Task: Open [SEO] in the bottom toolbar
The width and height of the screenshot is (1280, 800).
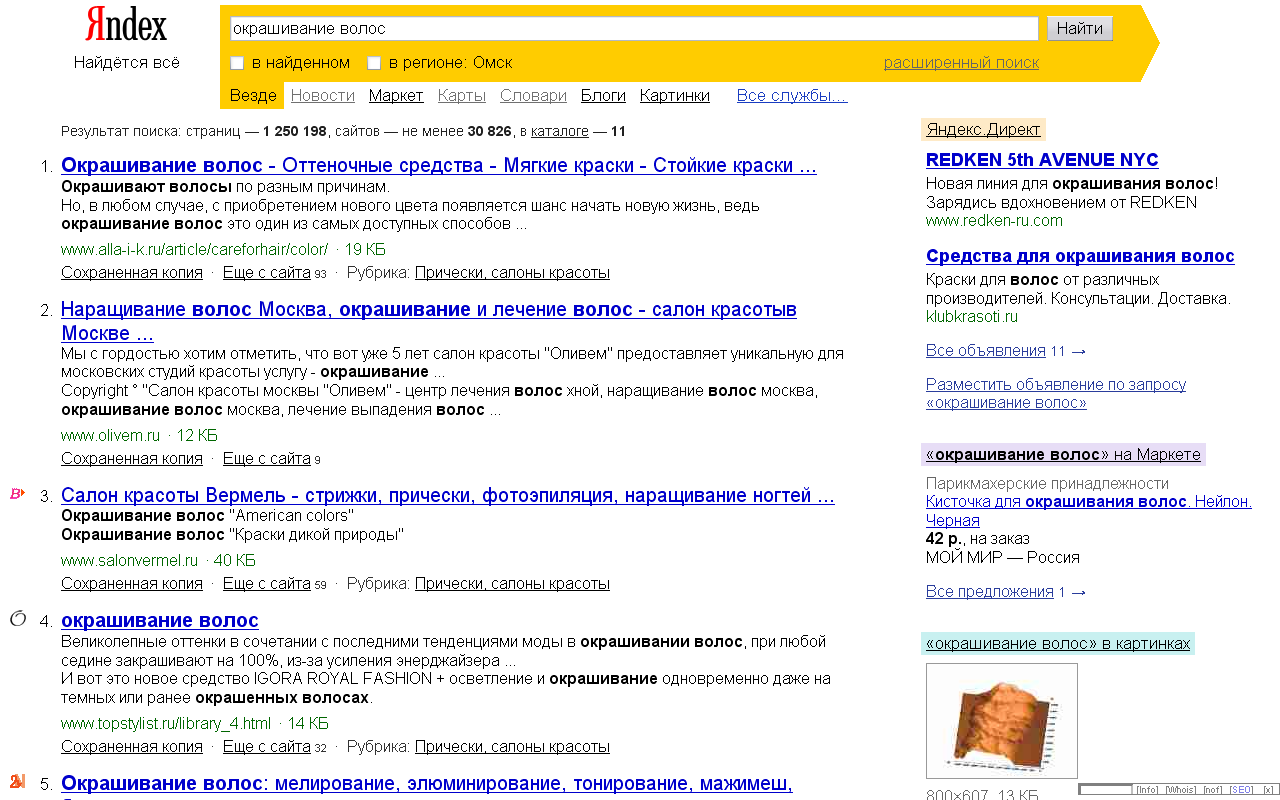Action: point(1241,788)
